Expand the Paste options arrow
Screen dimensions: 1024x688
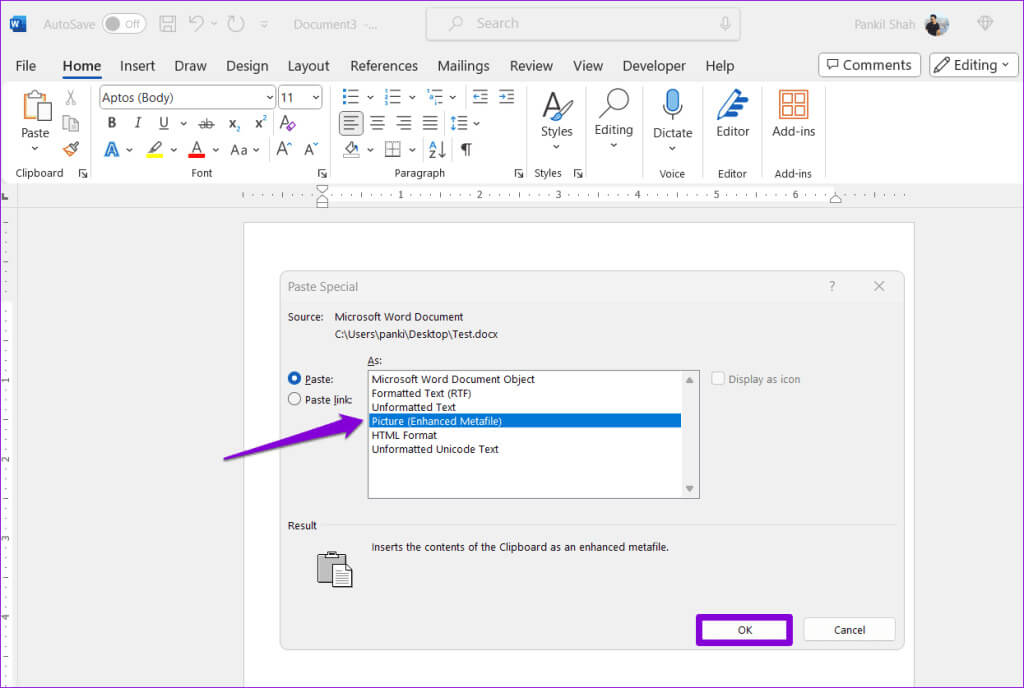tap(35, 149)
